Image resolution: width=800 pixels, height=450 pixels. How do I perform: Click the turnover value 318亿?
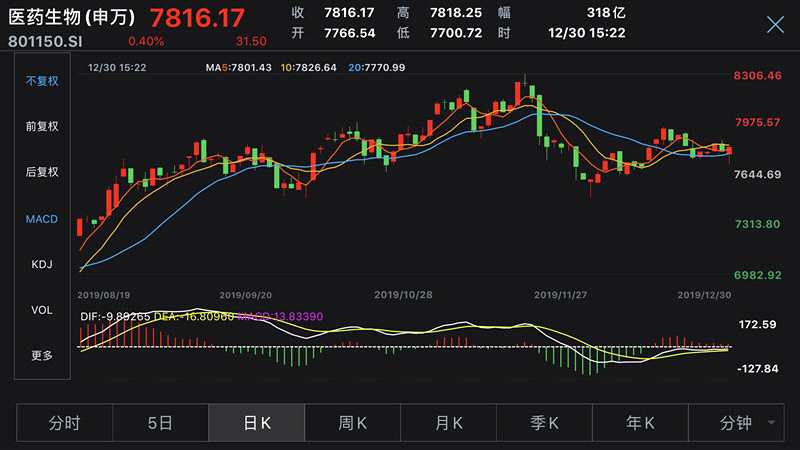point(606,13)
